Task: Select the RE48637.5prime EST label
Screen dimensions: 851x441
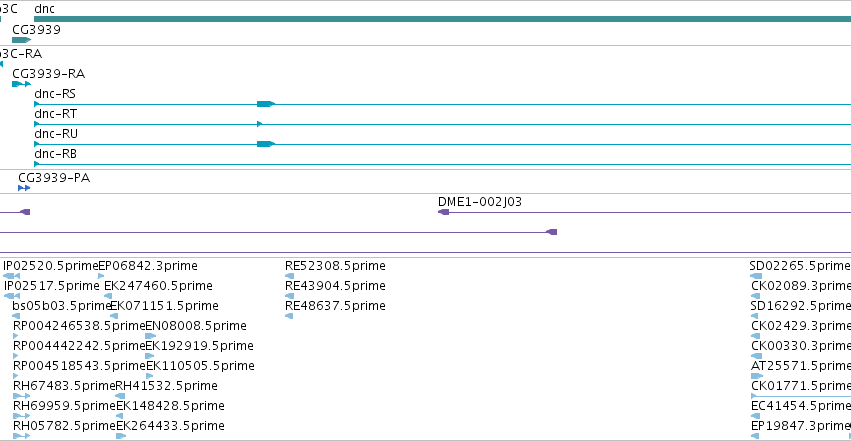Action: (335, 306)
